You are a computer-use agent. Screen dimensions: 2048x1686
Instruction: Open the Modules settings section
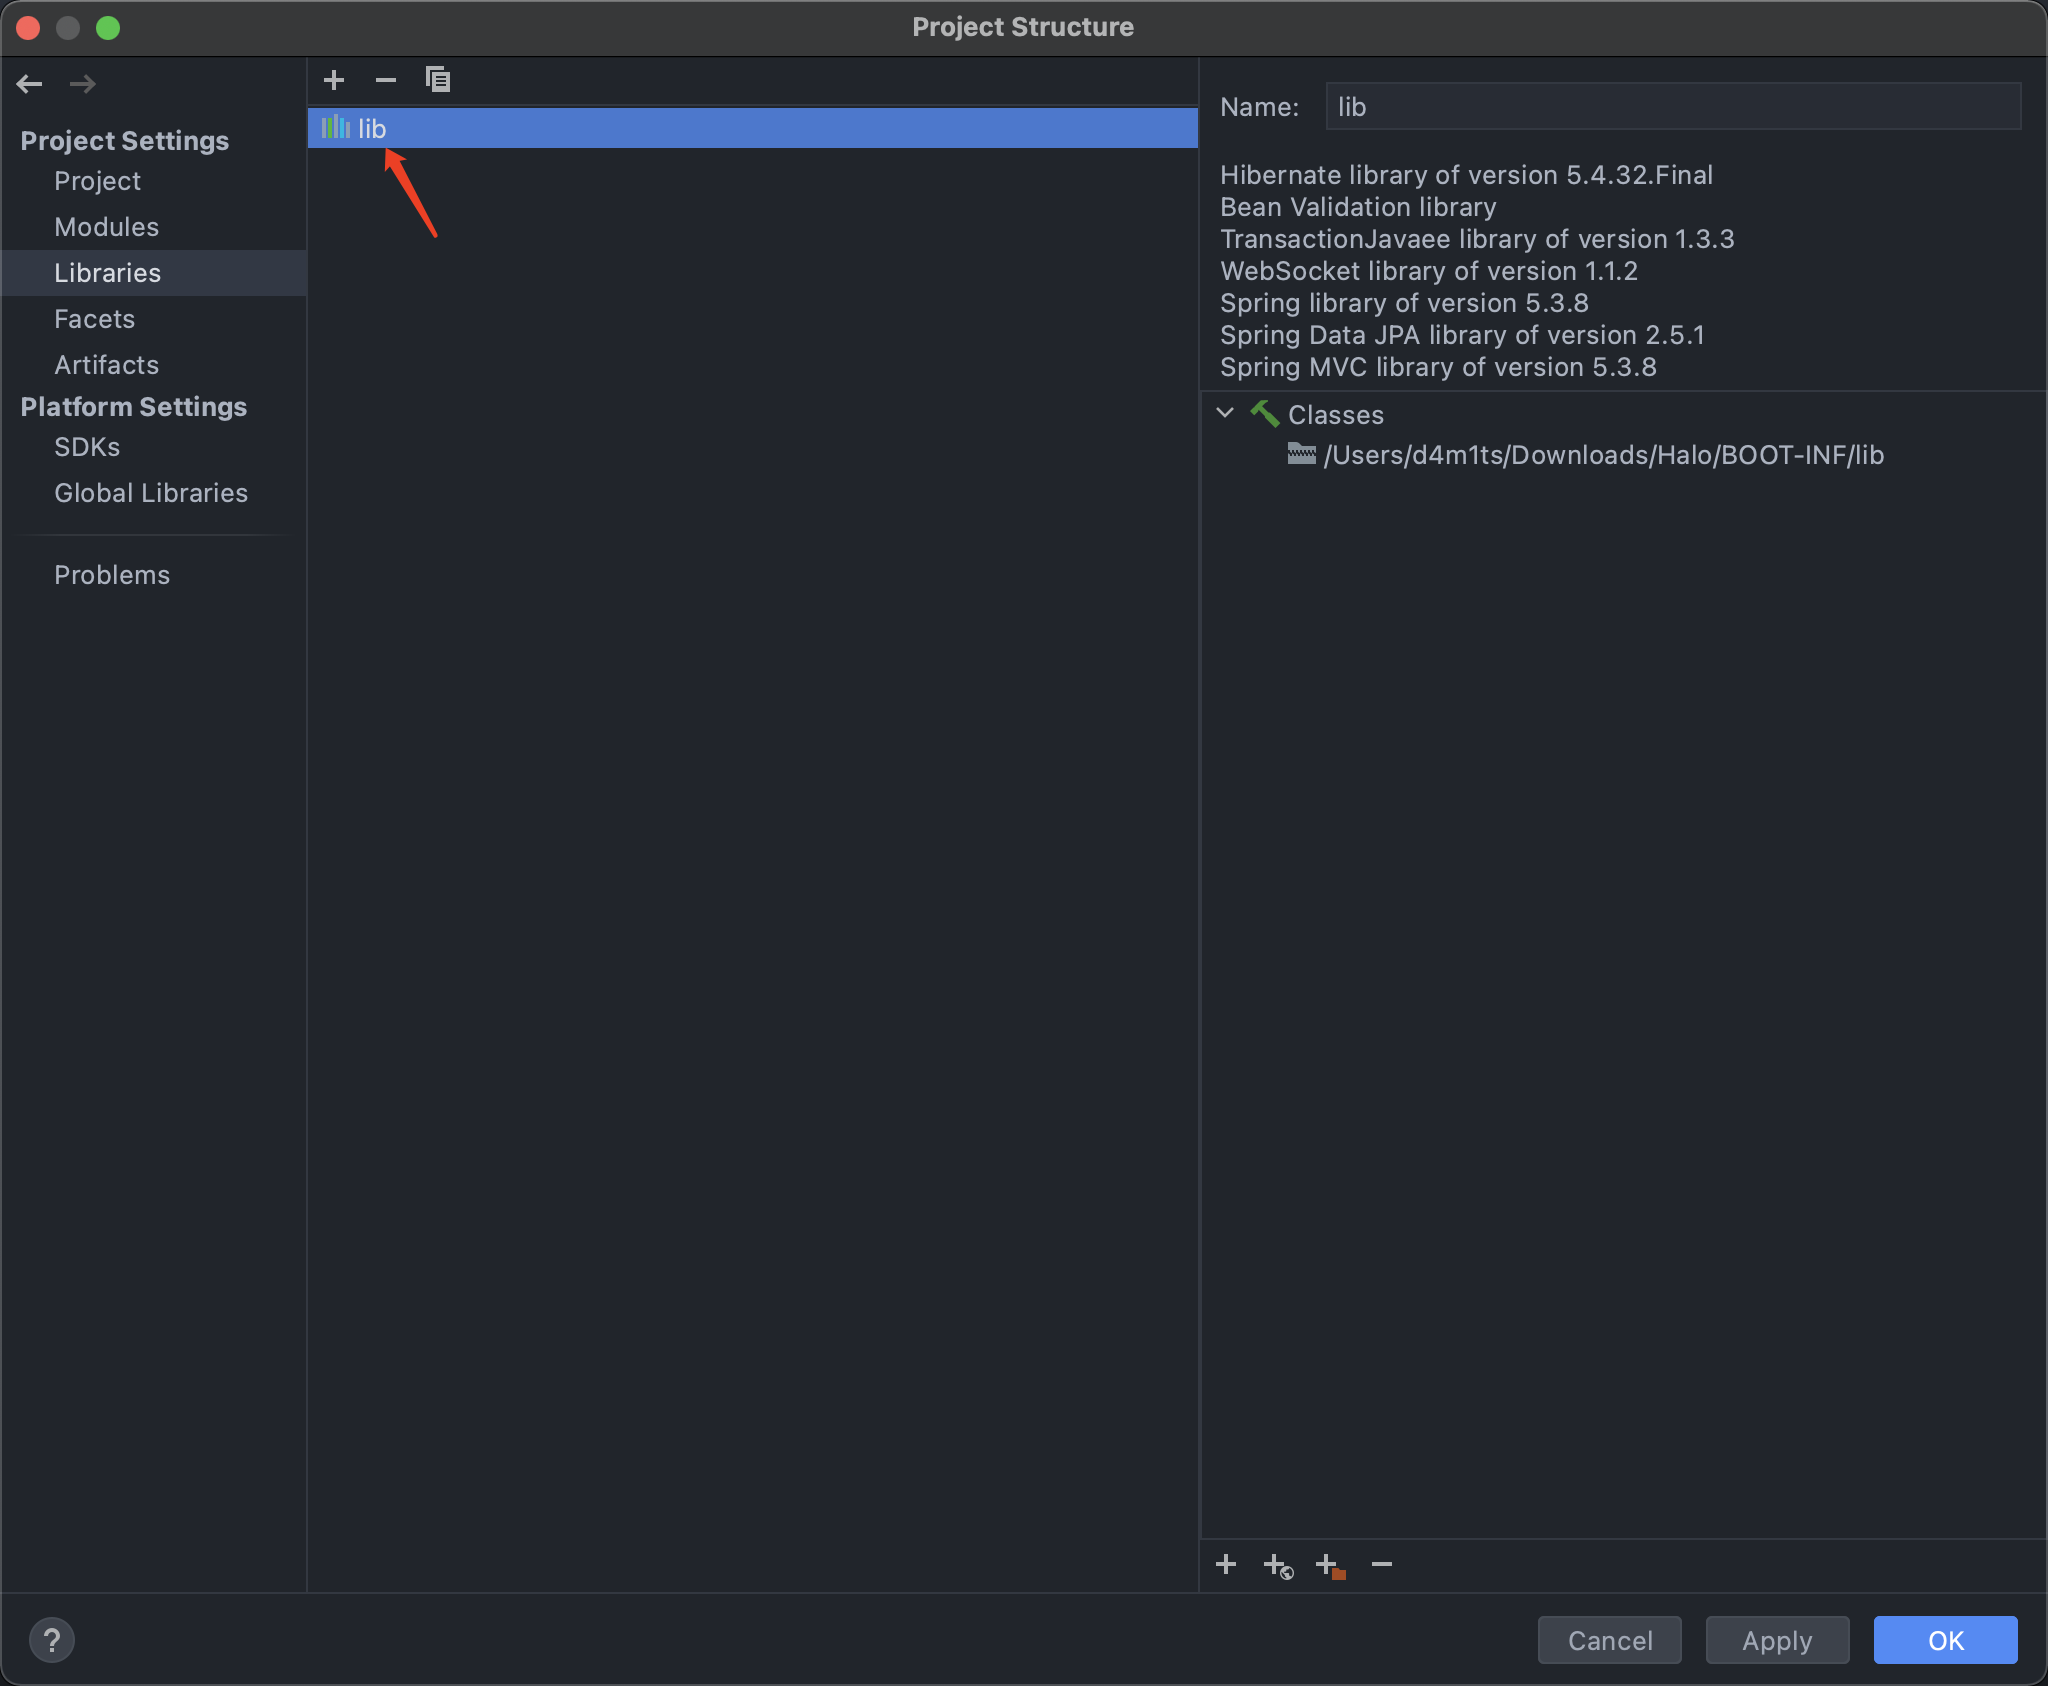107,227
